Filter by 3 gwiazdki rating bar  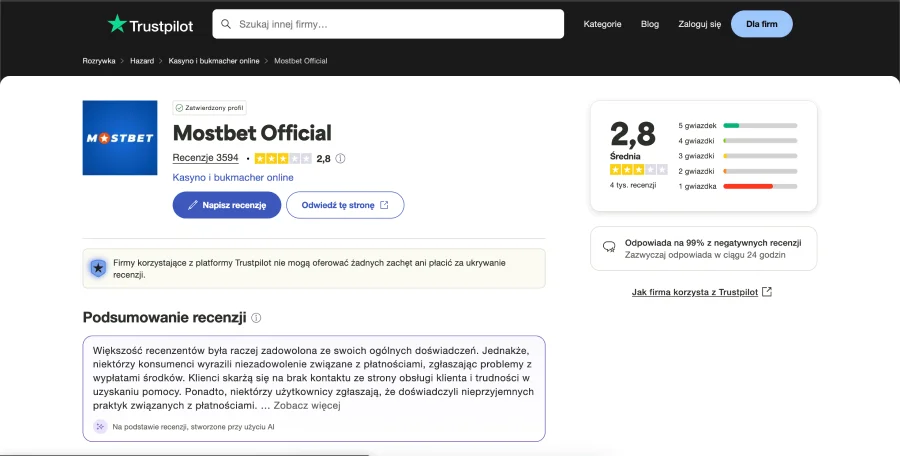738,156
